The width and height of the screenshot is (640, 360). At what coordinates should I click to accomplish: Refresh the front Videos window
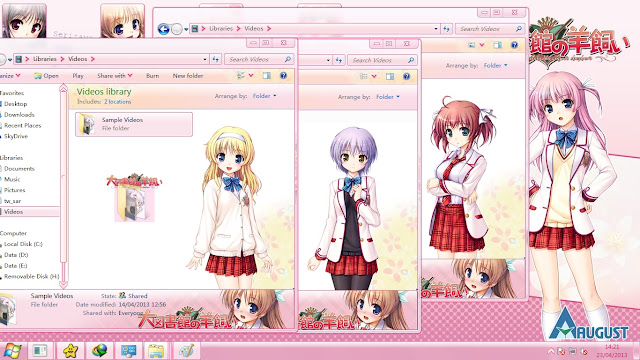[x=216, y=60]
